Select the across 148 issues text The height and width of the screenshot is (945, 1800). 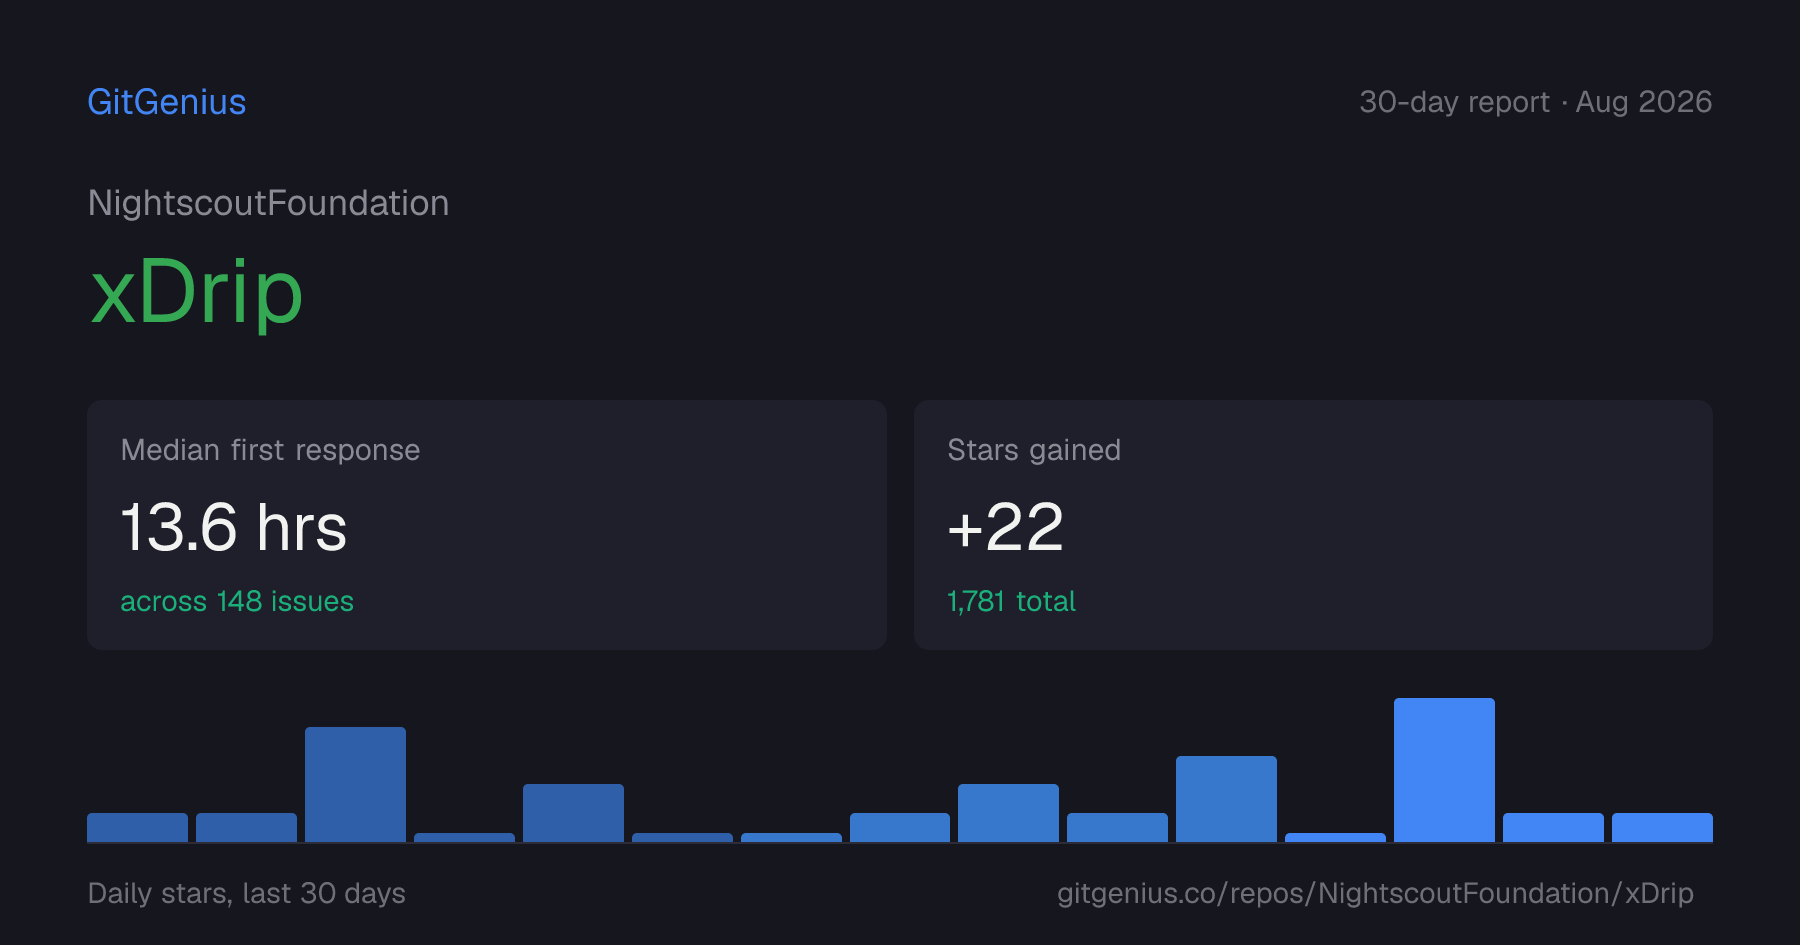pos(237,601)
